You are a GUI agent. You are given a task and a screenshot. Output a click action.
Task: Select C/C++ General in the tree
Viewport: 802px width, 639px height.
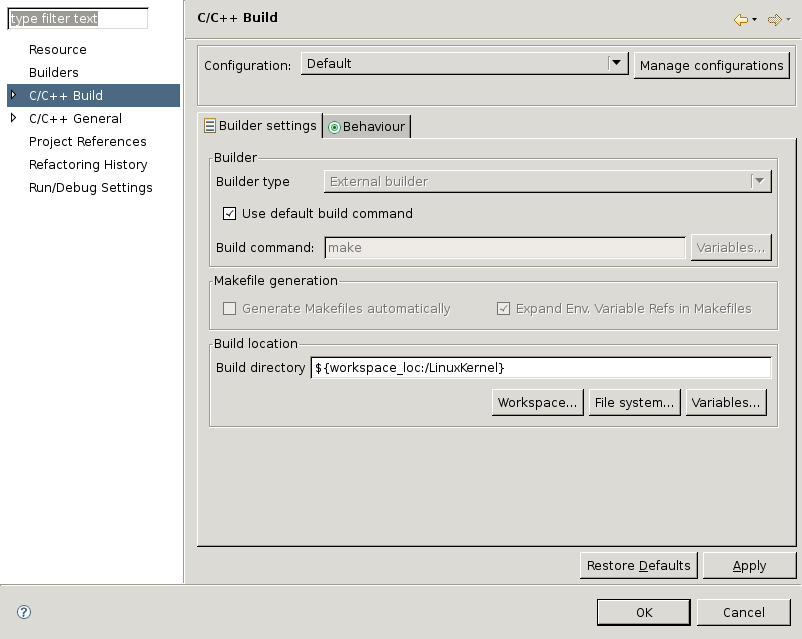tap(75, 118)
